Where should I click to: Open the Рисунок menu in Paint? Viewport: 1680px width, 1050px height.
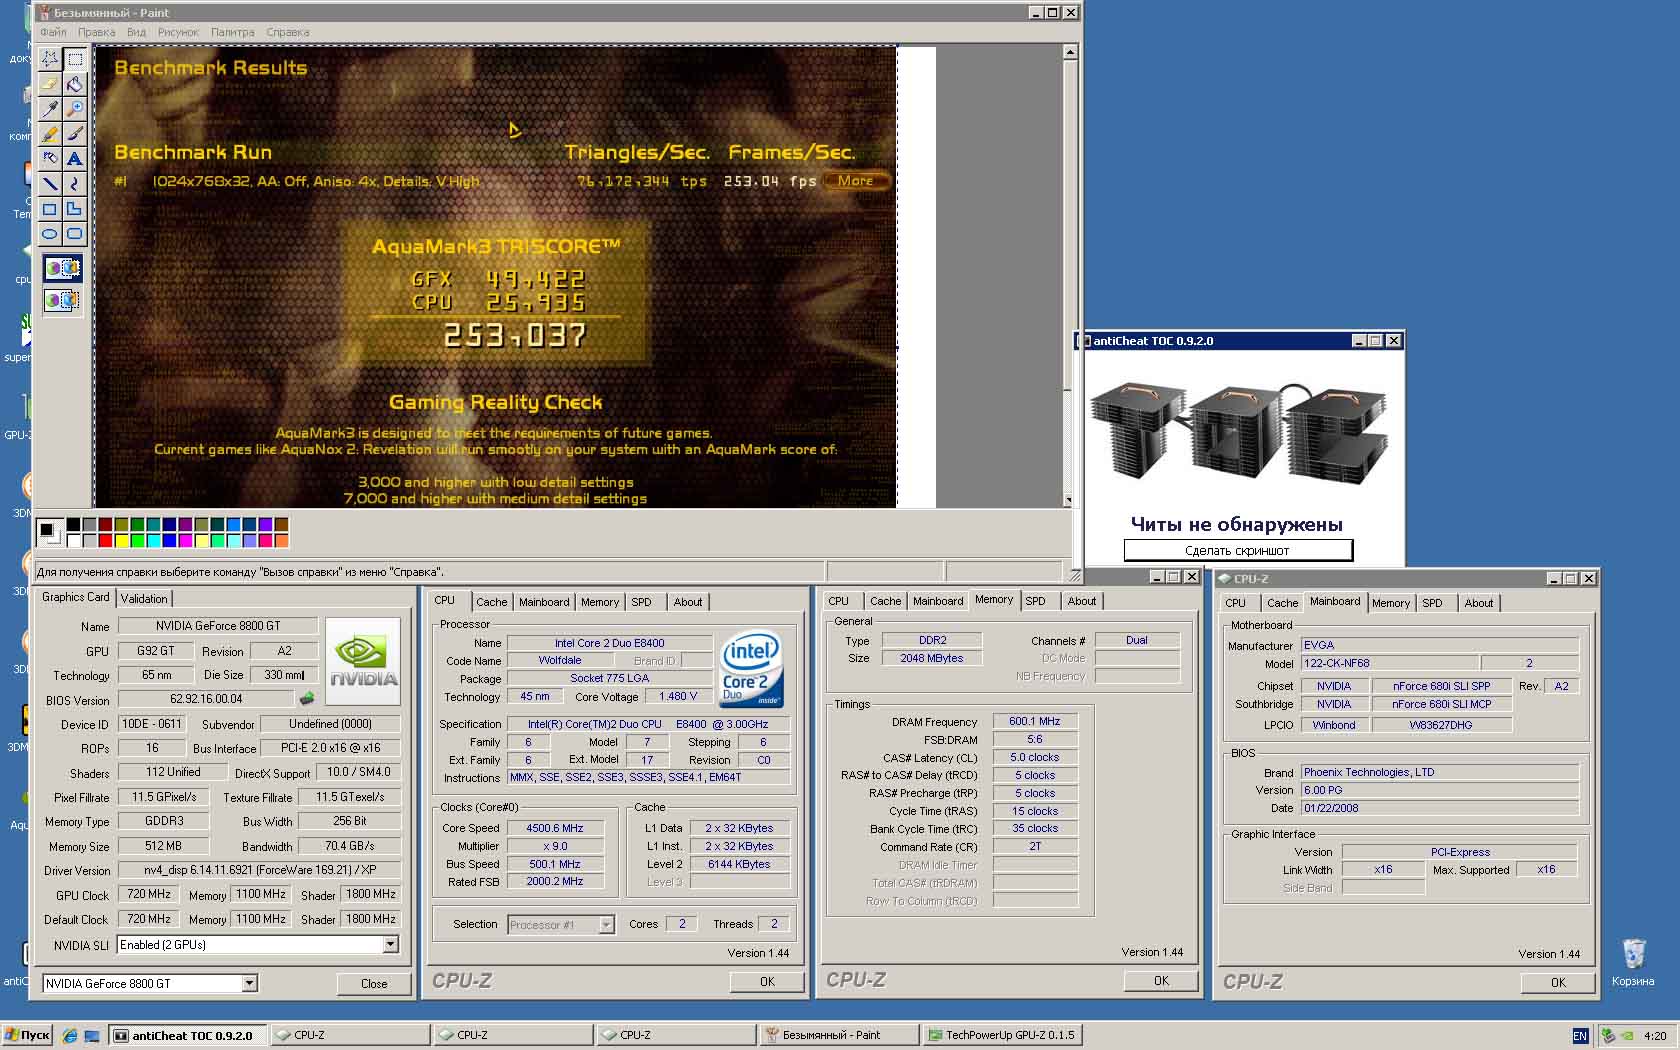[178, 32]
